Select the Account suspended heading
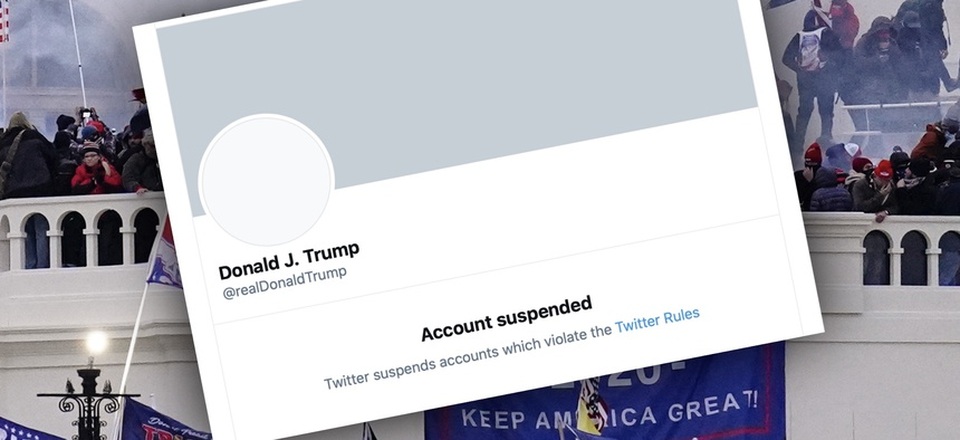 [x=507, y=318]
